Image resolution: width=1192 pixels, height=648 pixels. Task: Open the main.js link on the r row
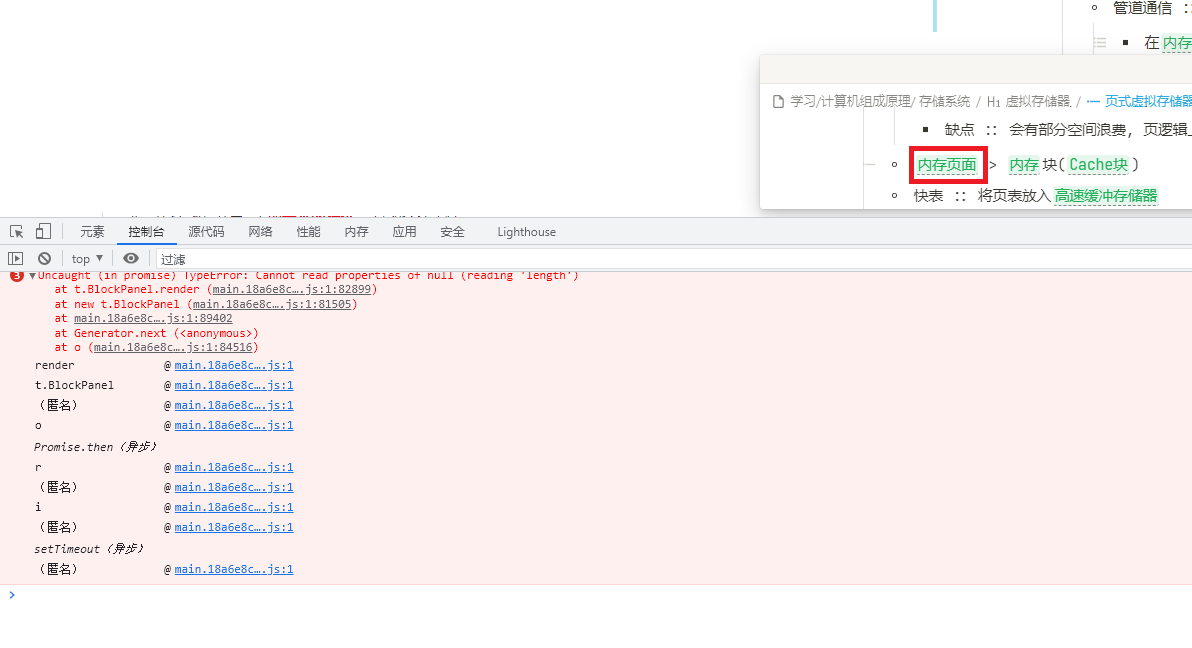[233, 468]
